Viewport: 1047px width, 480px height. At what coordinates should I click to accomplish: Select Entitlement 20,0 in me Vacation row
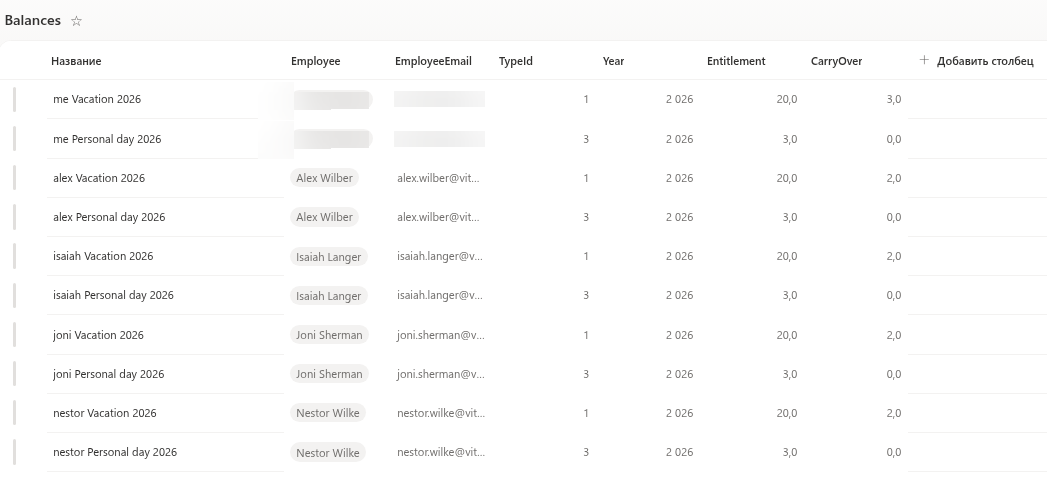pyautogui.click(x=787, y=99)
